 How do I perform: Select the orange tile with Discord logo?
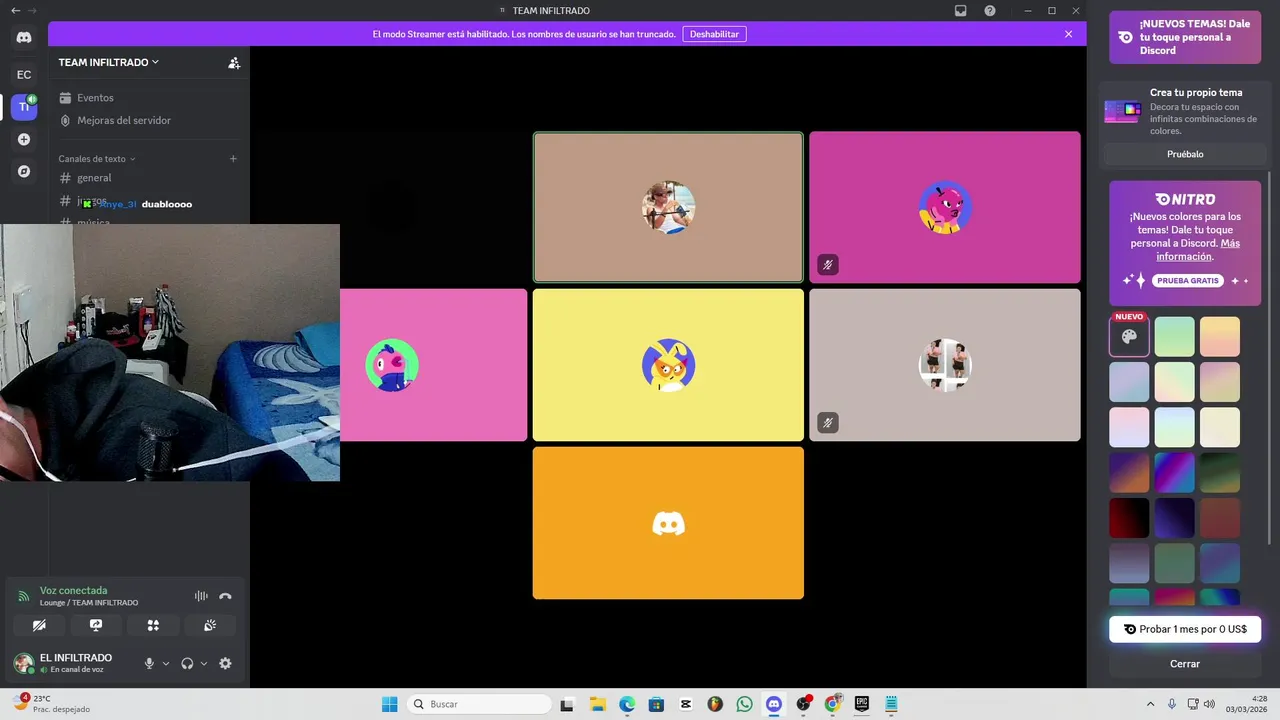(x=668, y=523)
